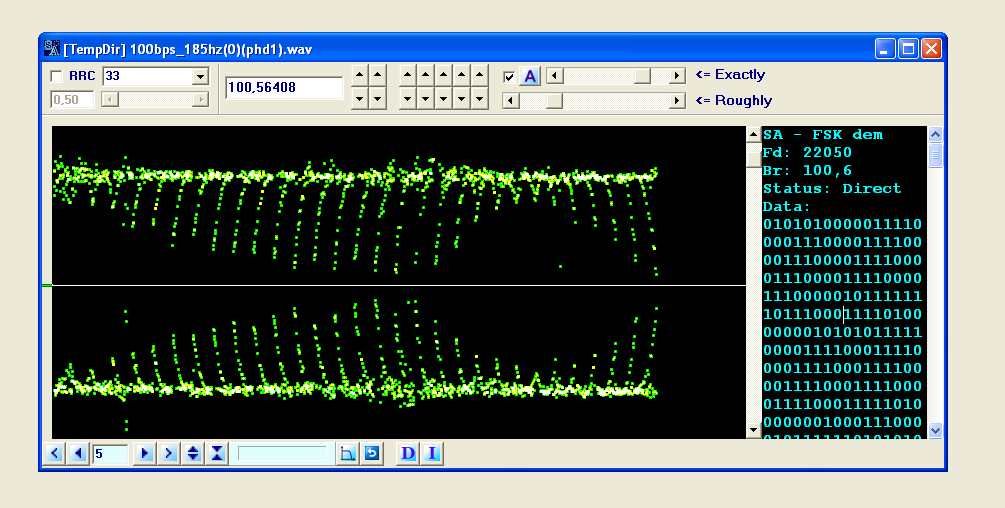Click the solid right triangle button
Viewport: 1005px width, 508px height.
coord(145,454)
